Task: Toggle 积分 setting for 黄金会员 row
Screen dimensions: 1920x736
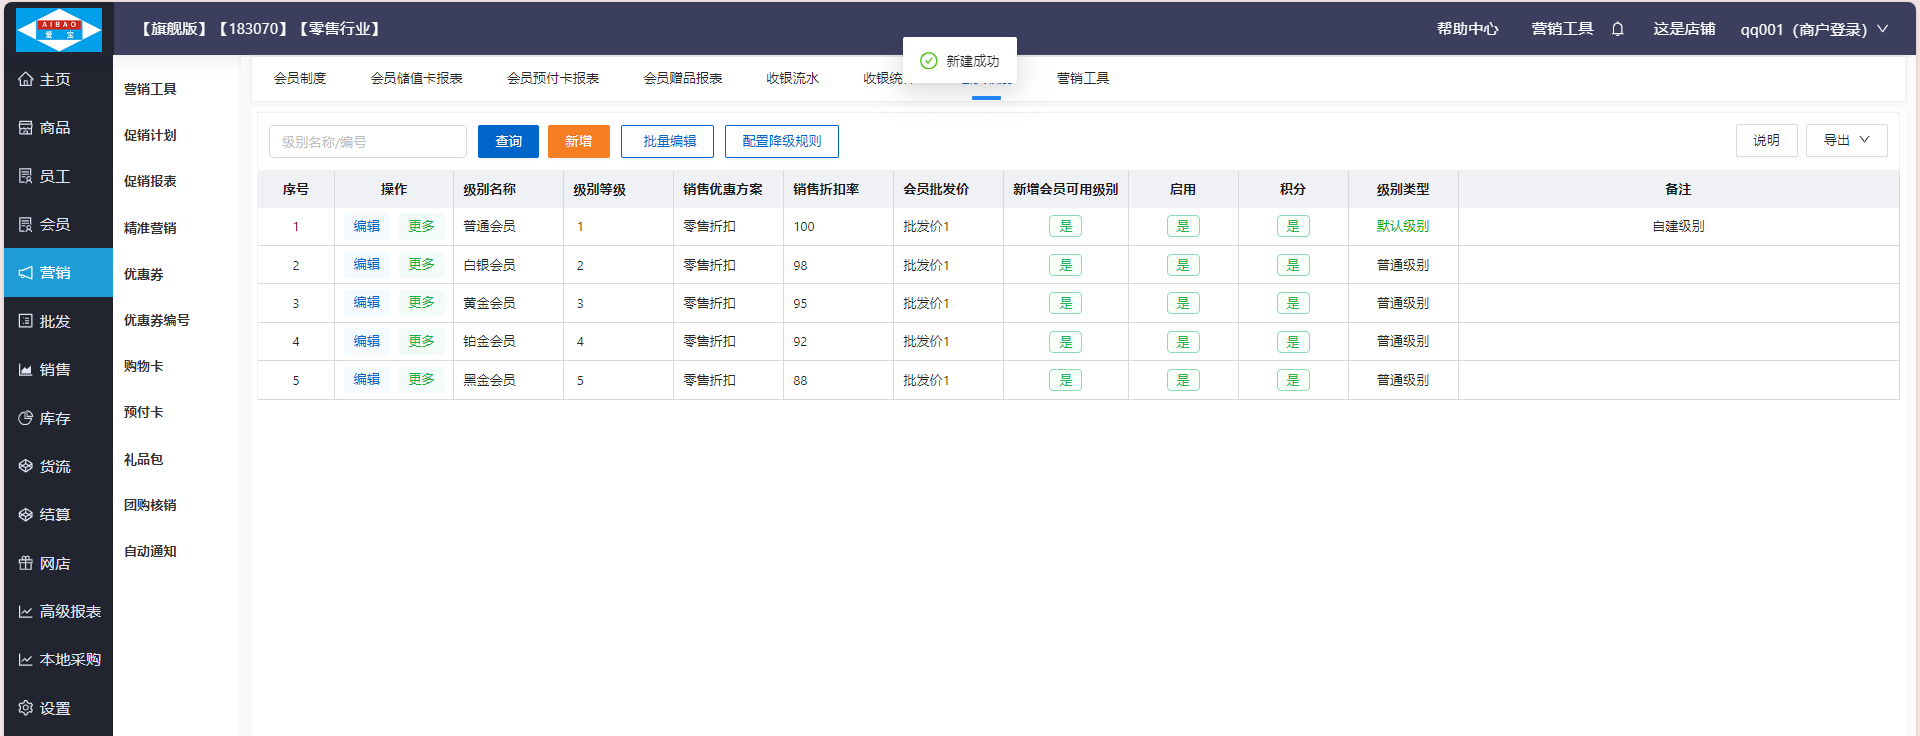Action: 1292,303
